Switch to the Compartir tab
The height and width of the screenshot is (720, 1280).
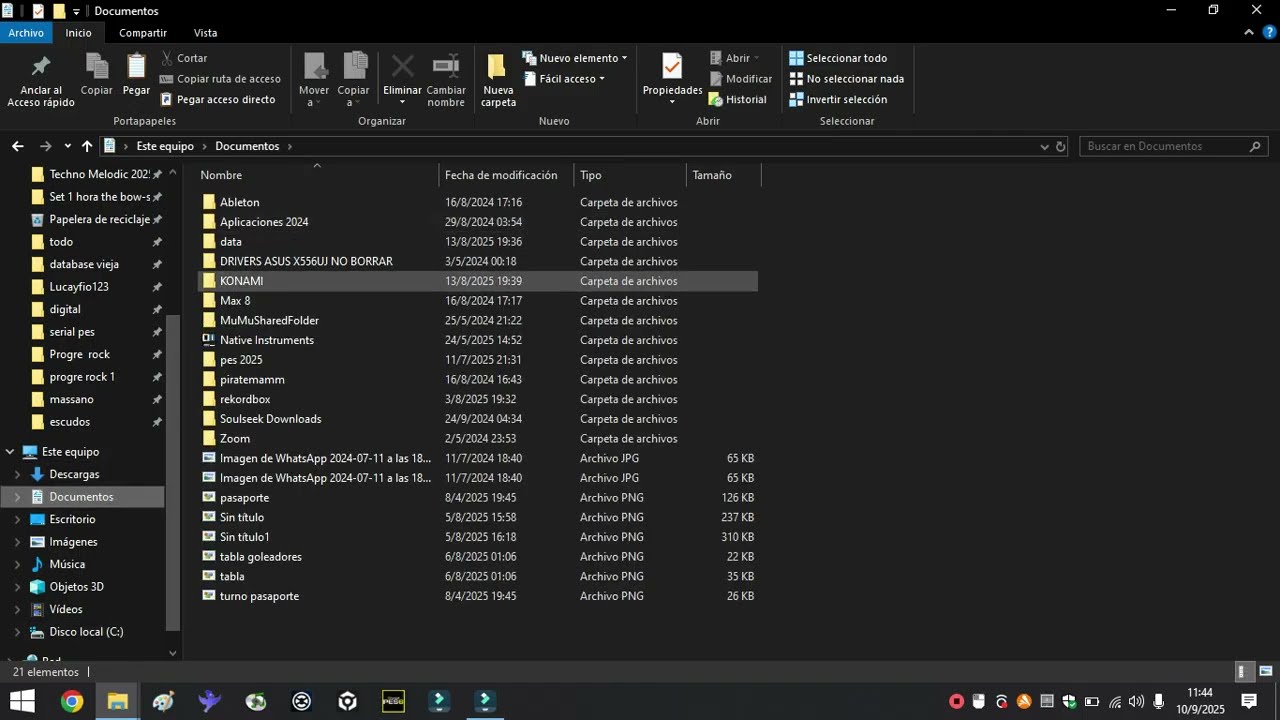point(143,33)
